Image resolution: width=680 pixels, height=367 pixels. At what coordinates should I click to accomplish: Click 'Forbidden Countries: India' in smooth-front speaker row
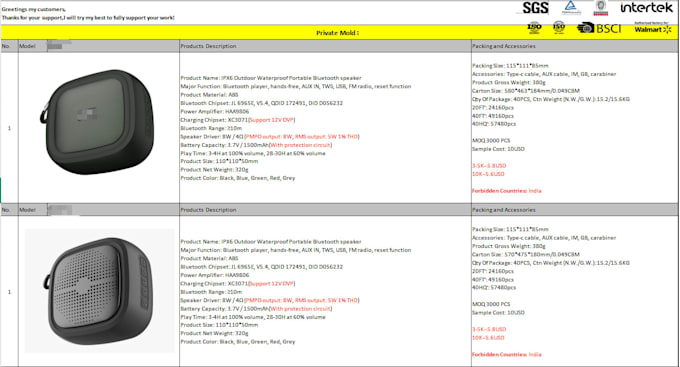pyautogui.click(x=507, y=191)
